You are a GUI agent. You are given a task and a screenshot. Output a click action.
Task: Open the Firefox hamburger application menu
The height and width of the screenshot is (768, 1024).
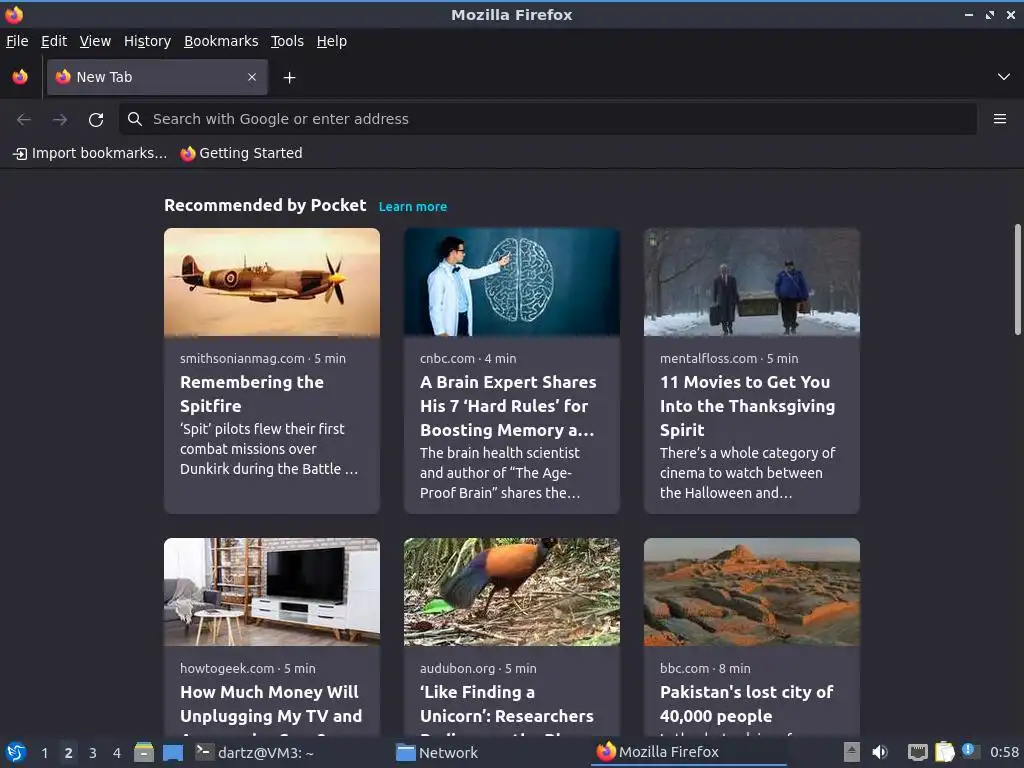pos(1000,119)
